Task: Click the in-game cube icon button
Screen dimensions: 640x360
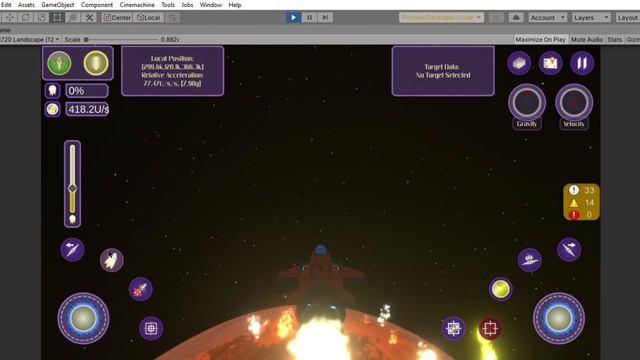Action: 519,63
